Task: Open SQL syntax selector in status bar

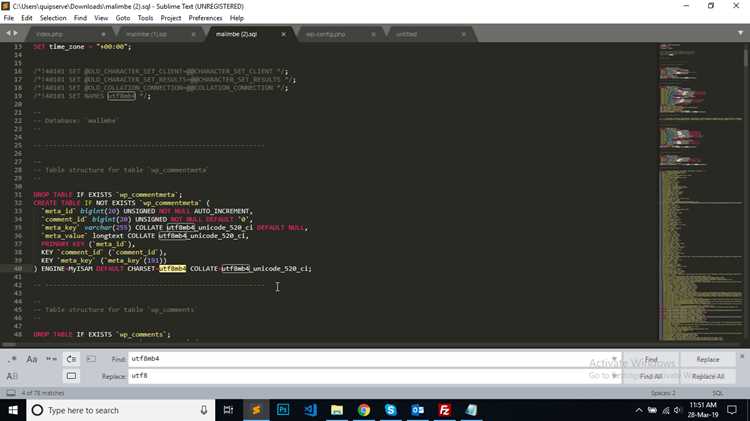Action: 717,393
